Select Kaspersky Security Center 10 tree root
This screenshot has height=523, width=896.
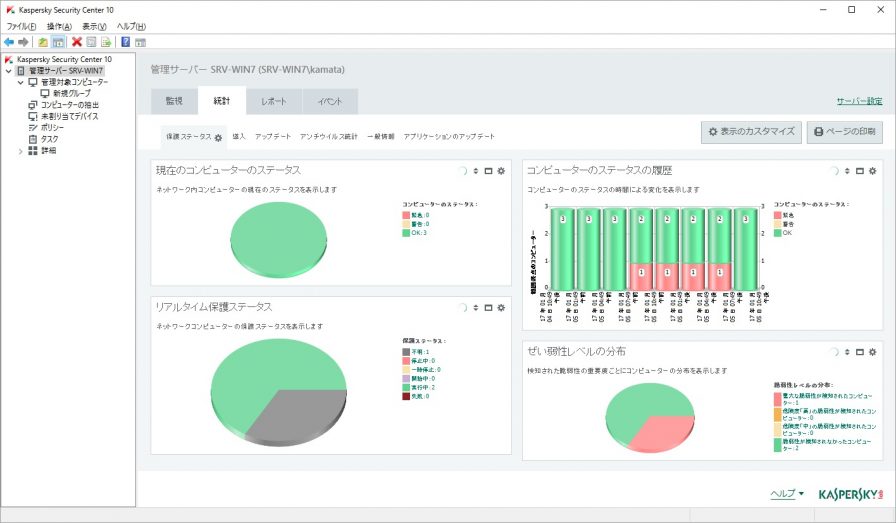tap(64, 59)
